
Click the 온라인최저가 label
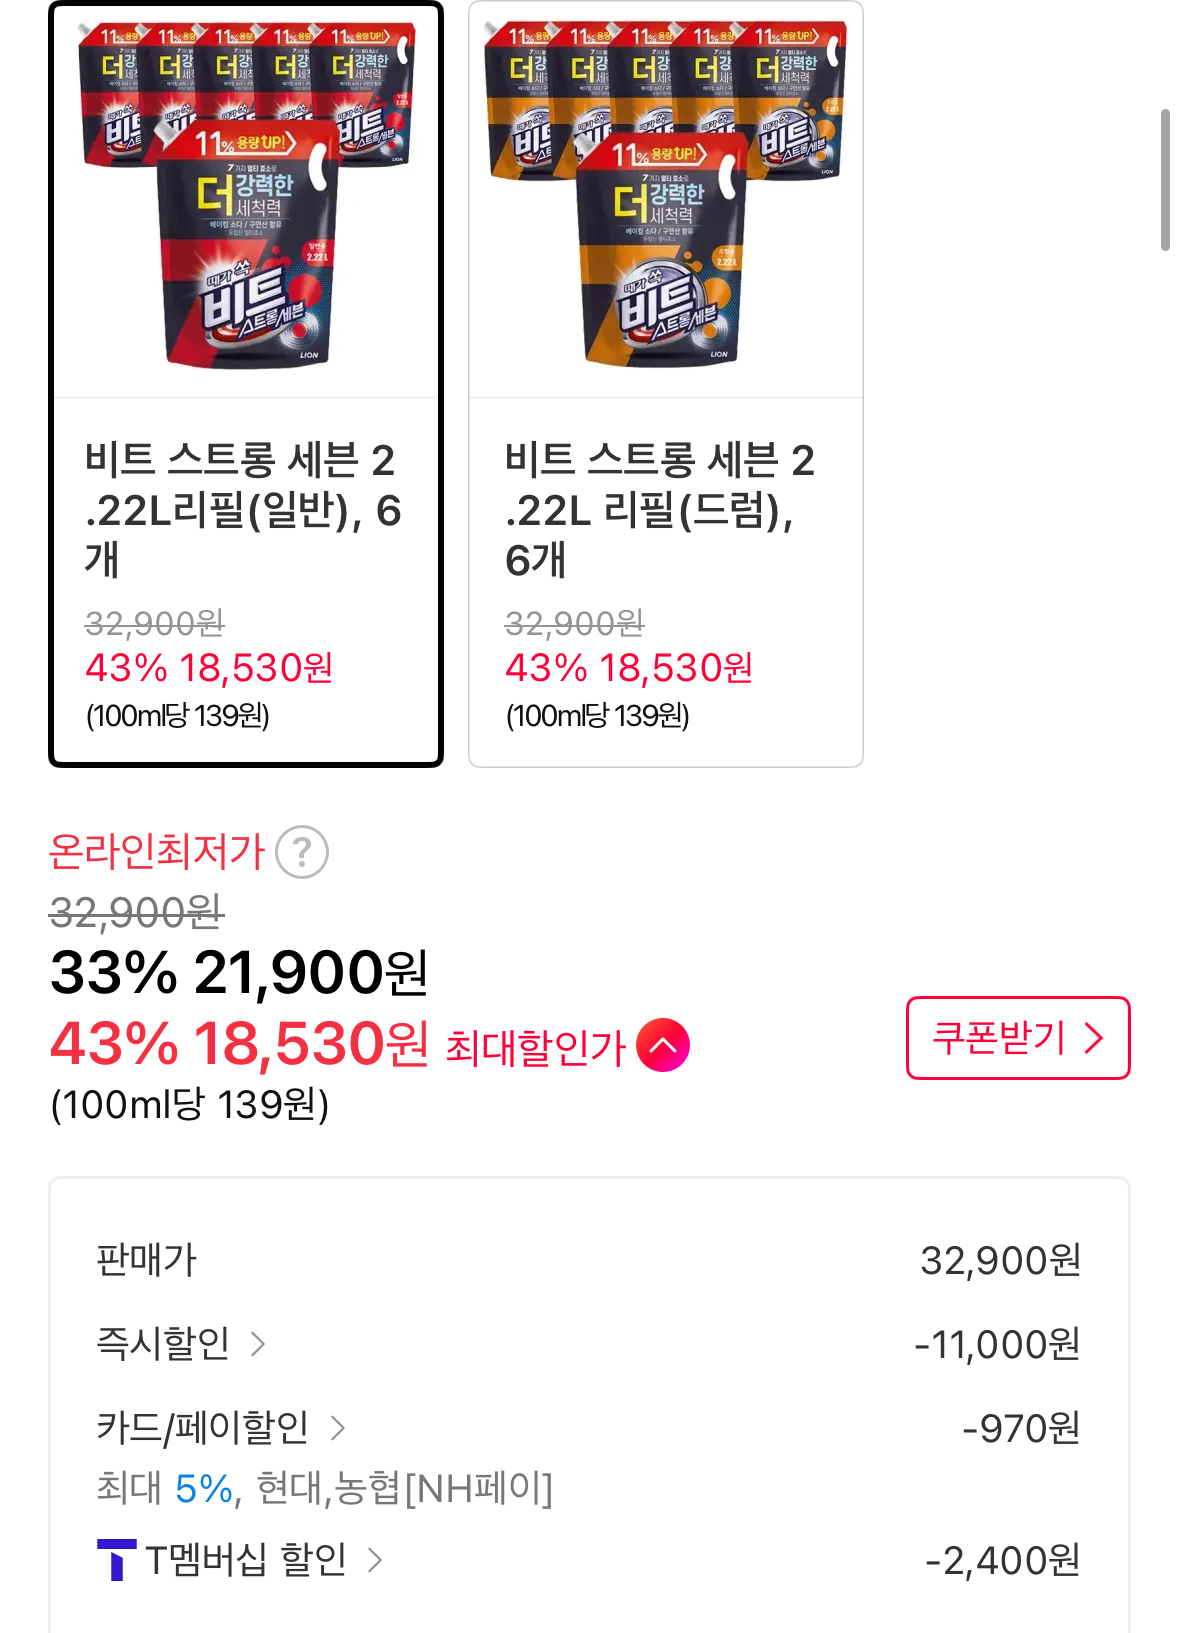click(x=157, y=852)
